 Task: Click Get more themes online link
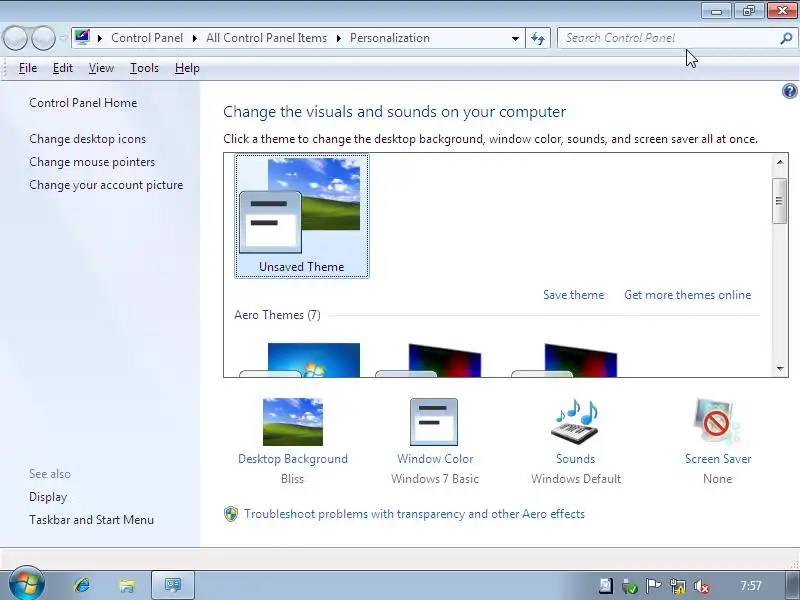[x=687, y=295]
